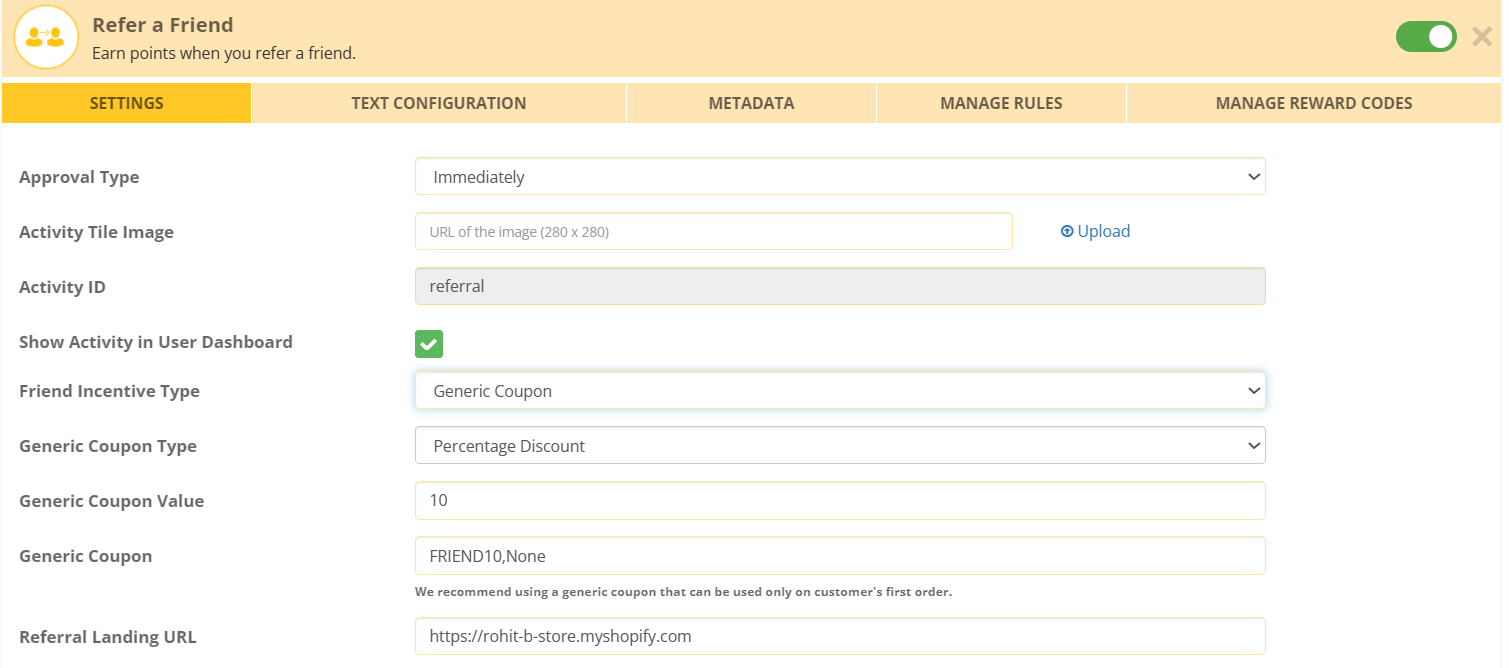Click the 'Earn points when you refer a friend' text
The height and width of the screenshot is (668, 1509).
point(224,53)
